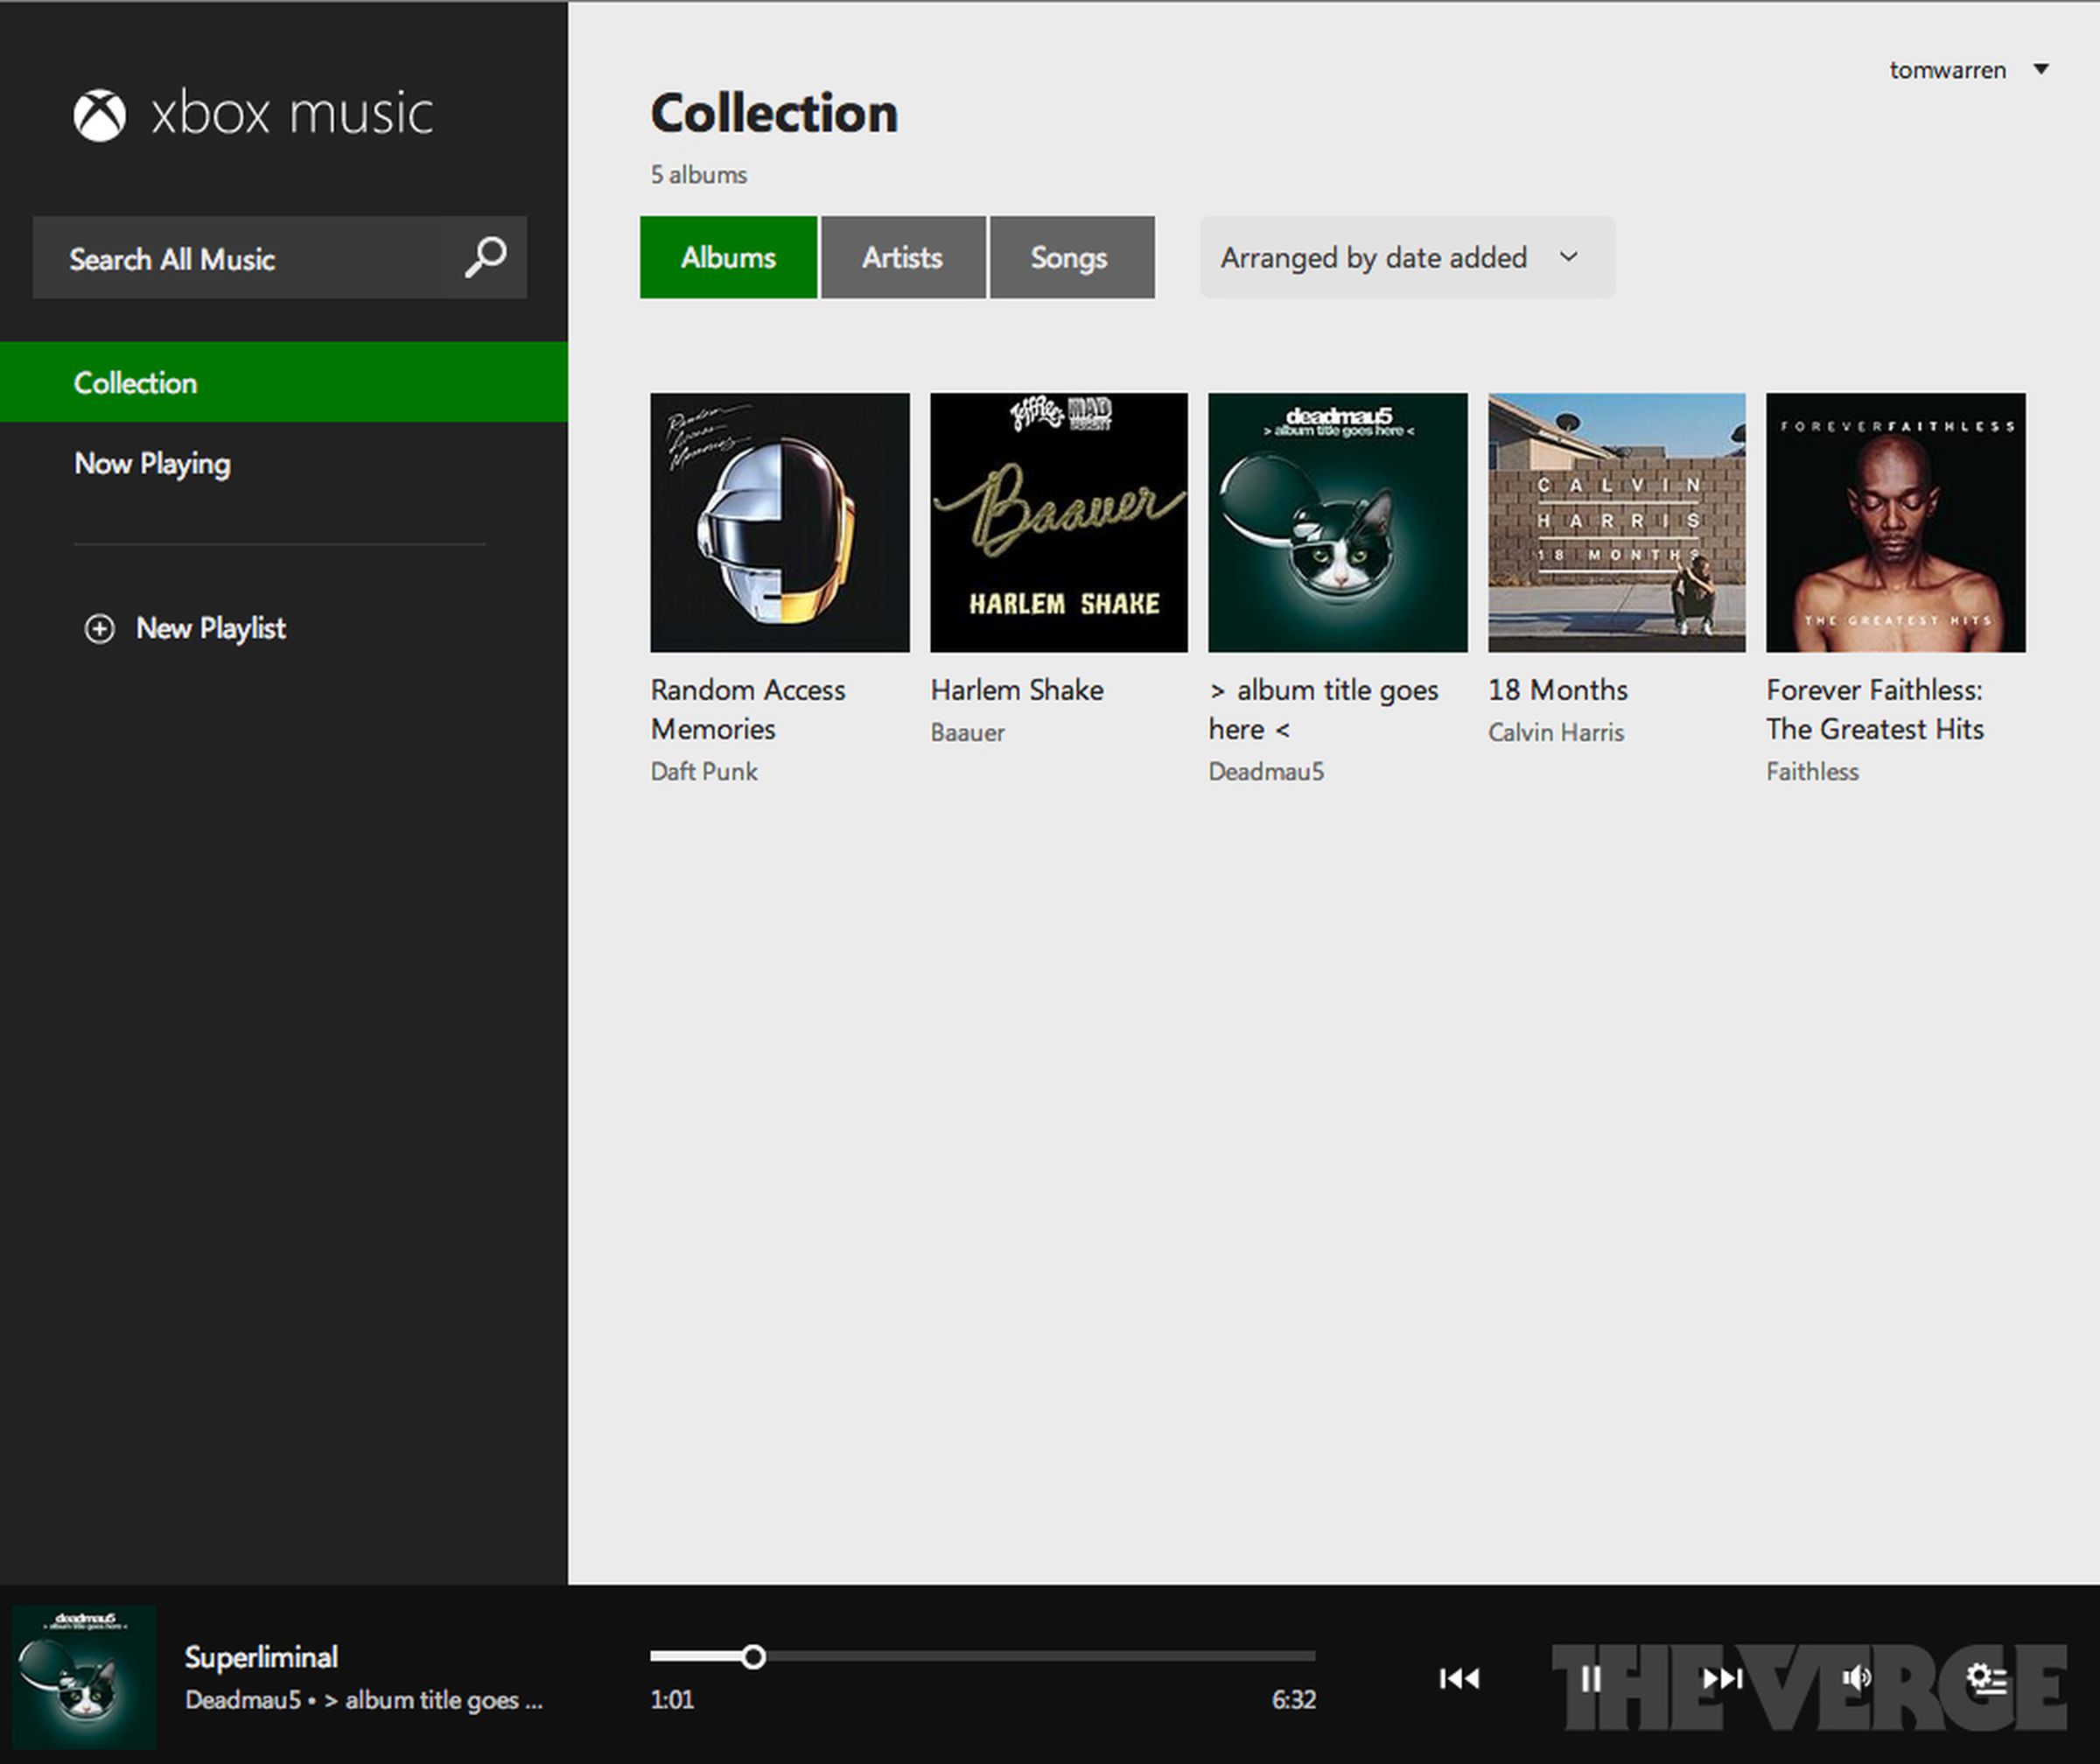Click the Baauer artist name
This screenshot has height=1764, width=2100.
[x=967, y=732]
